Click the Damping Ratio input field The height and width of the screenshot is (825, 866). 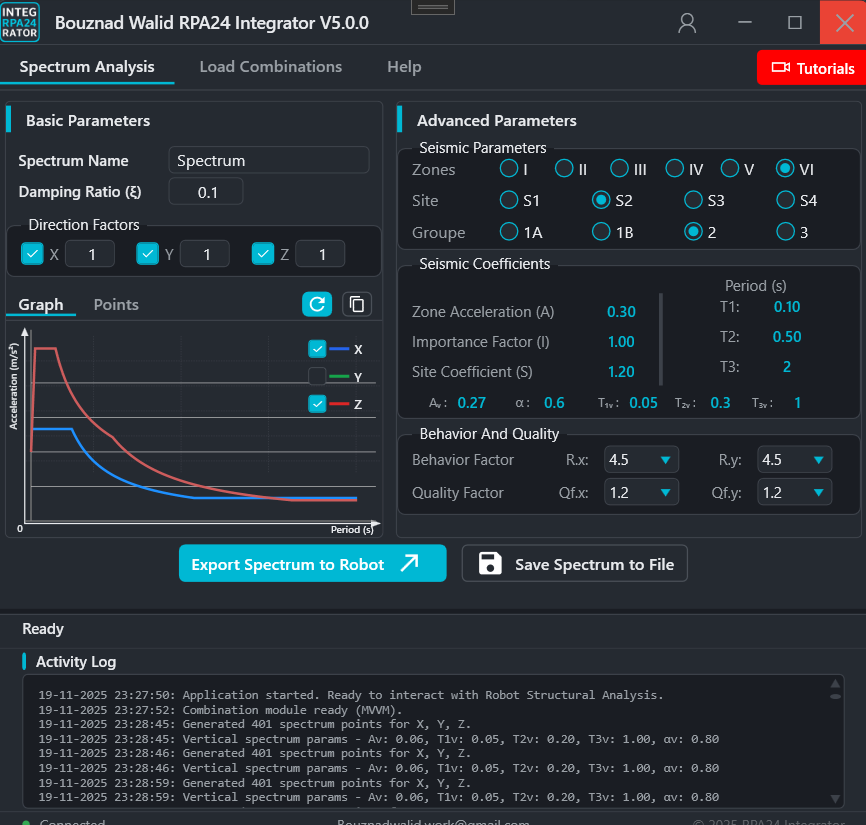coord(206,192)
